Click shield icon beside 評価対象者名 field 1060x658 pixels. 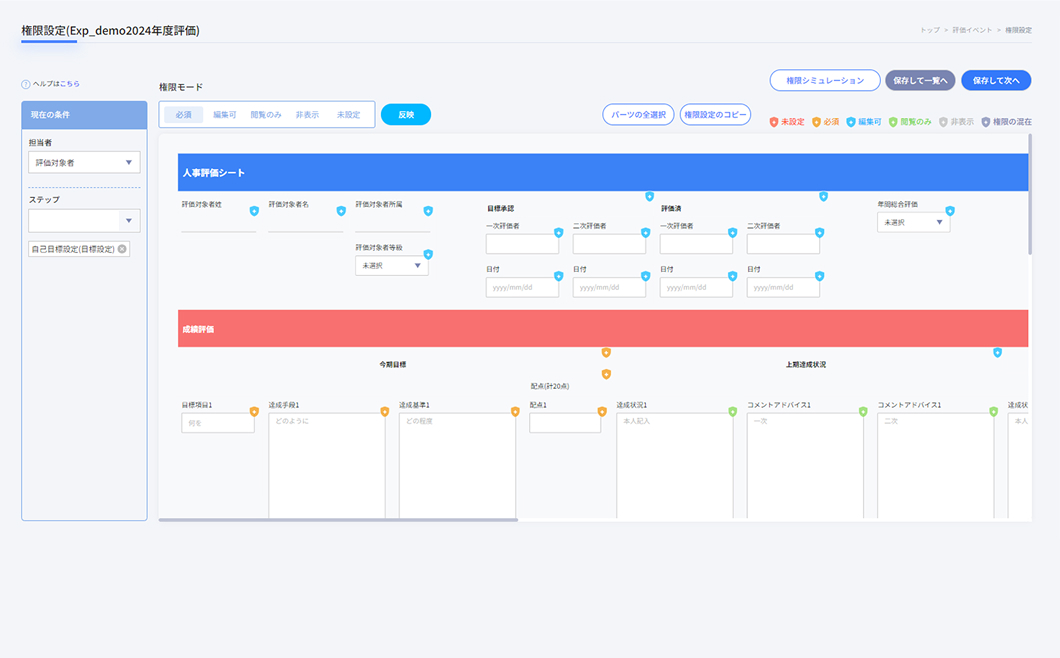click(341, 211)
